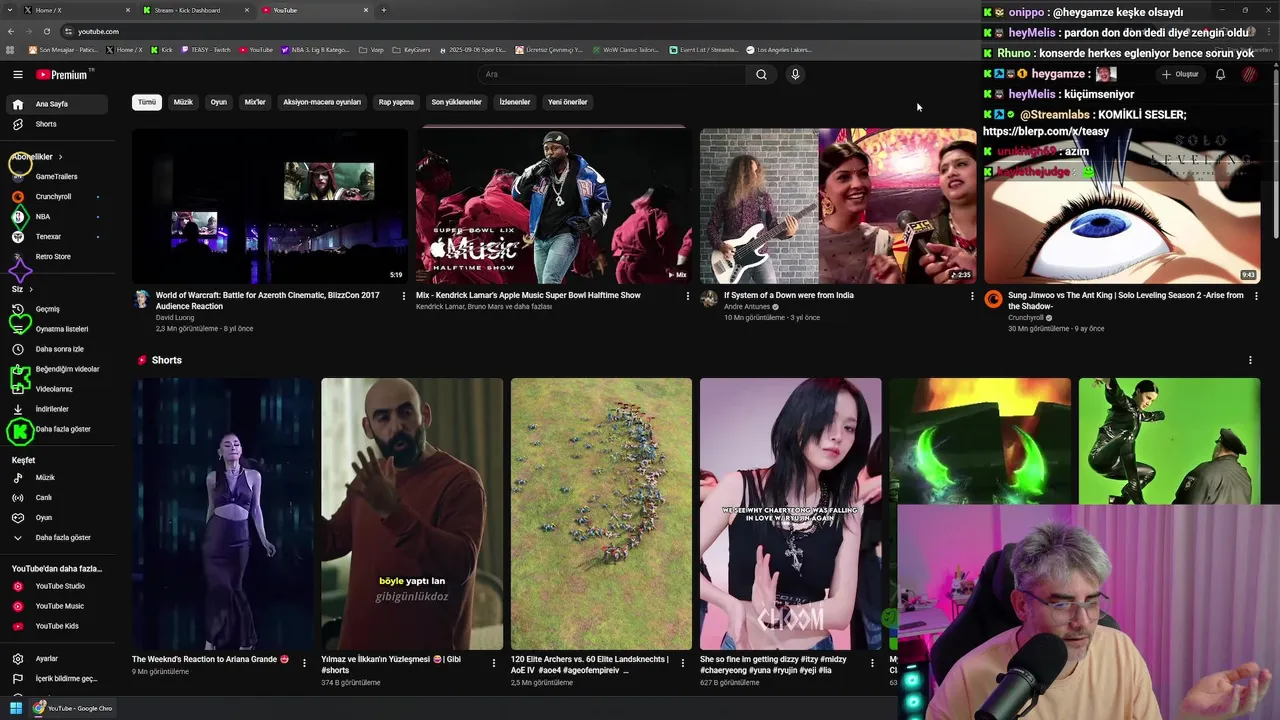This screenshot has height=720, width=1280.
Task: Open YouTube Music link
Action: [x=59, y=606]
